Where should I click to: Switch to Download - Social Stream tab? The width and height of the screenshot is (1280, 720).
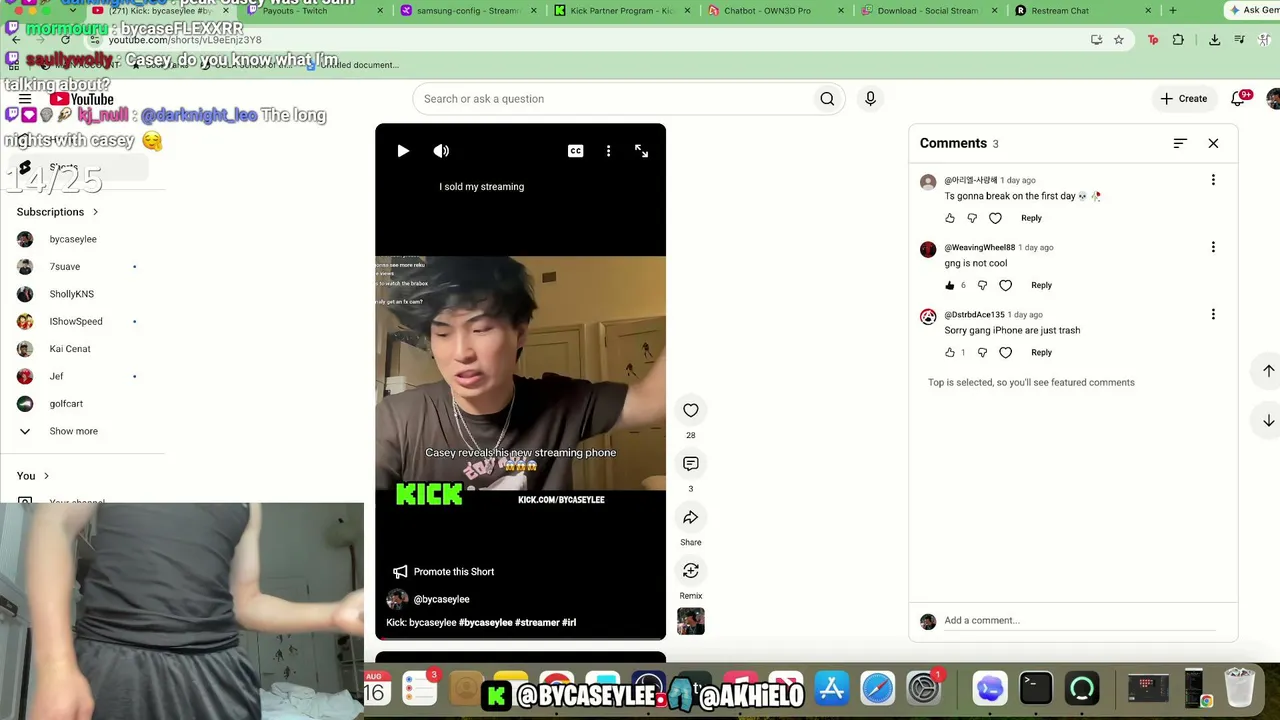coord(929,11)
